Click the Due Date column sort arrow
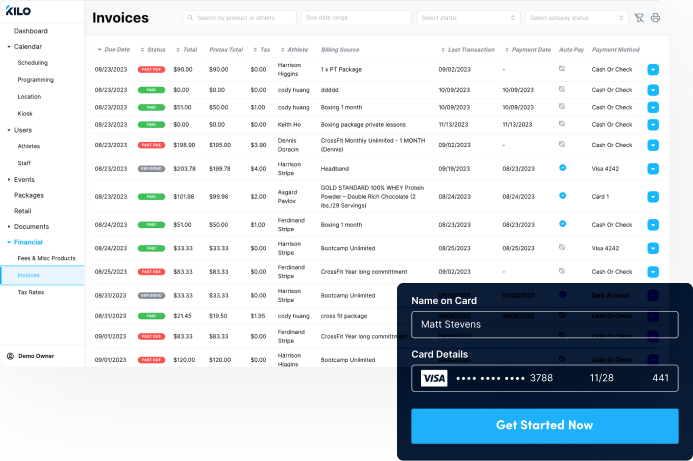 (99, 49)
